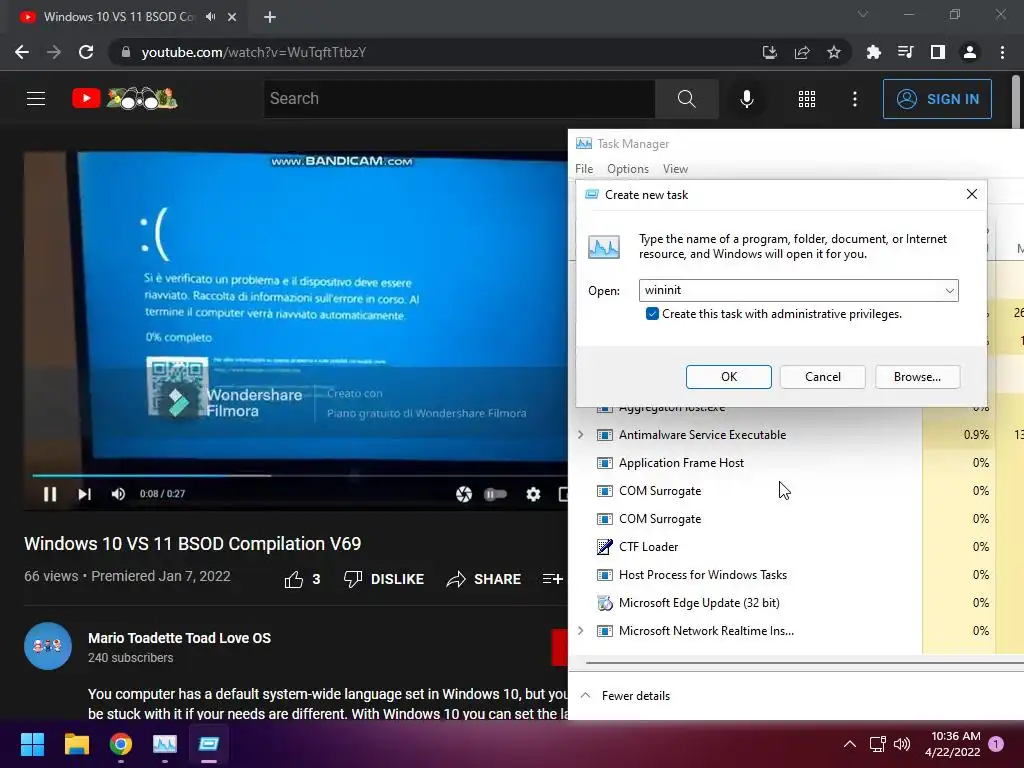Viewport: 1024px width, 768px height.
Task: Open File Explorer from taskbar
Action: click(x=76, y=744)
